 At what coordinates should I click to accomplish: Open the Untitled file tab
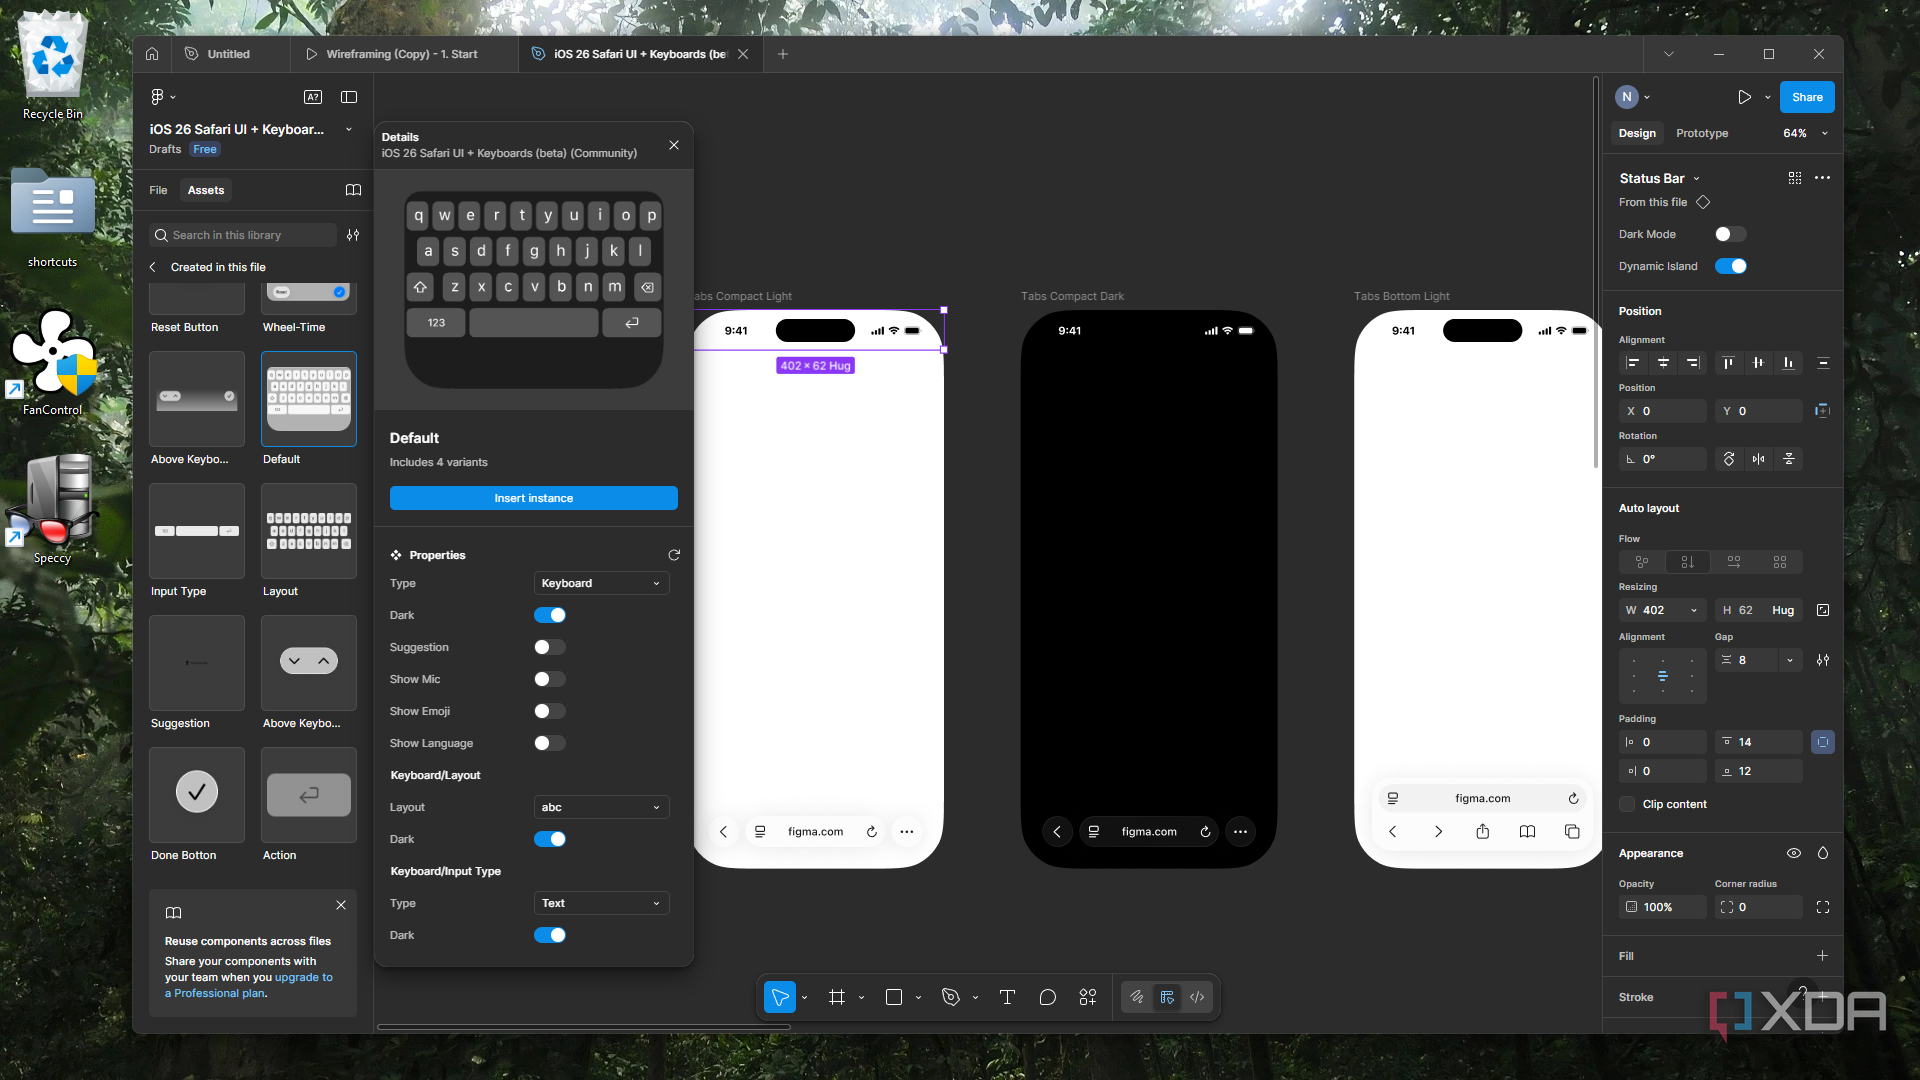point(230,54)
